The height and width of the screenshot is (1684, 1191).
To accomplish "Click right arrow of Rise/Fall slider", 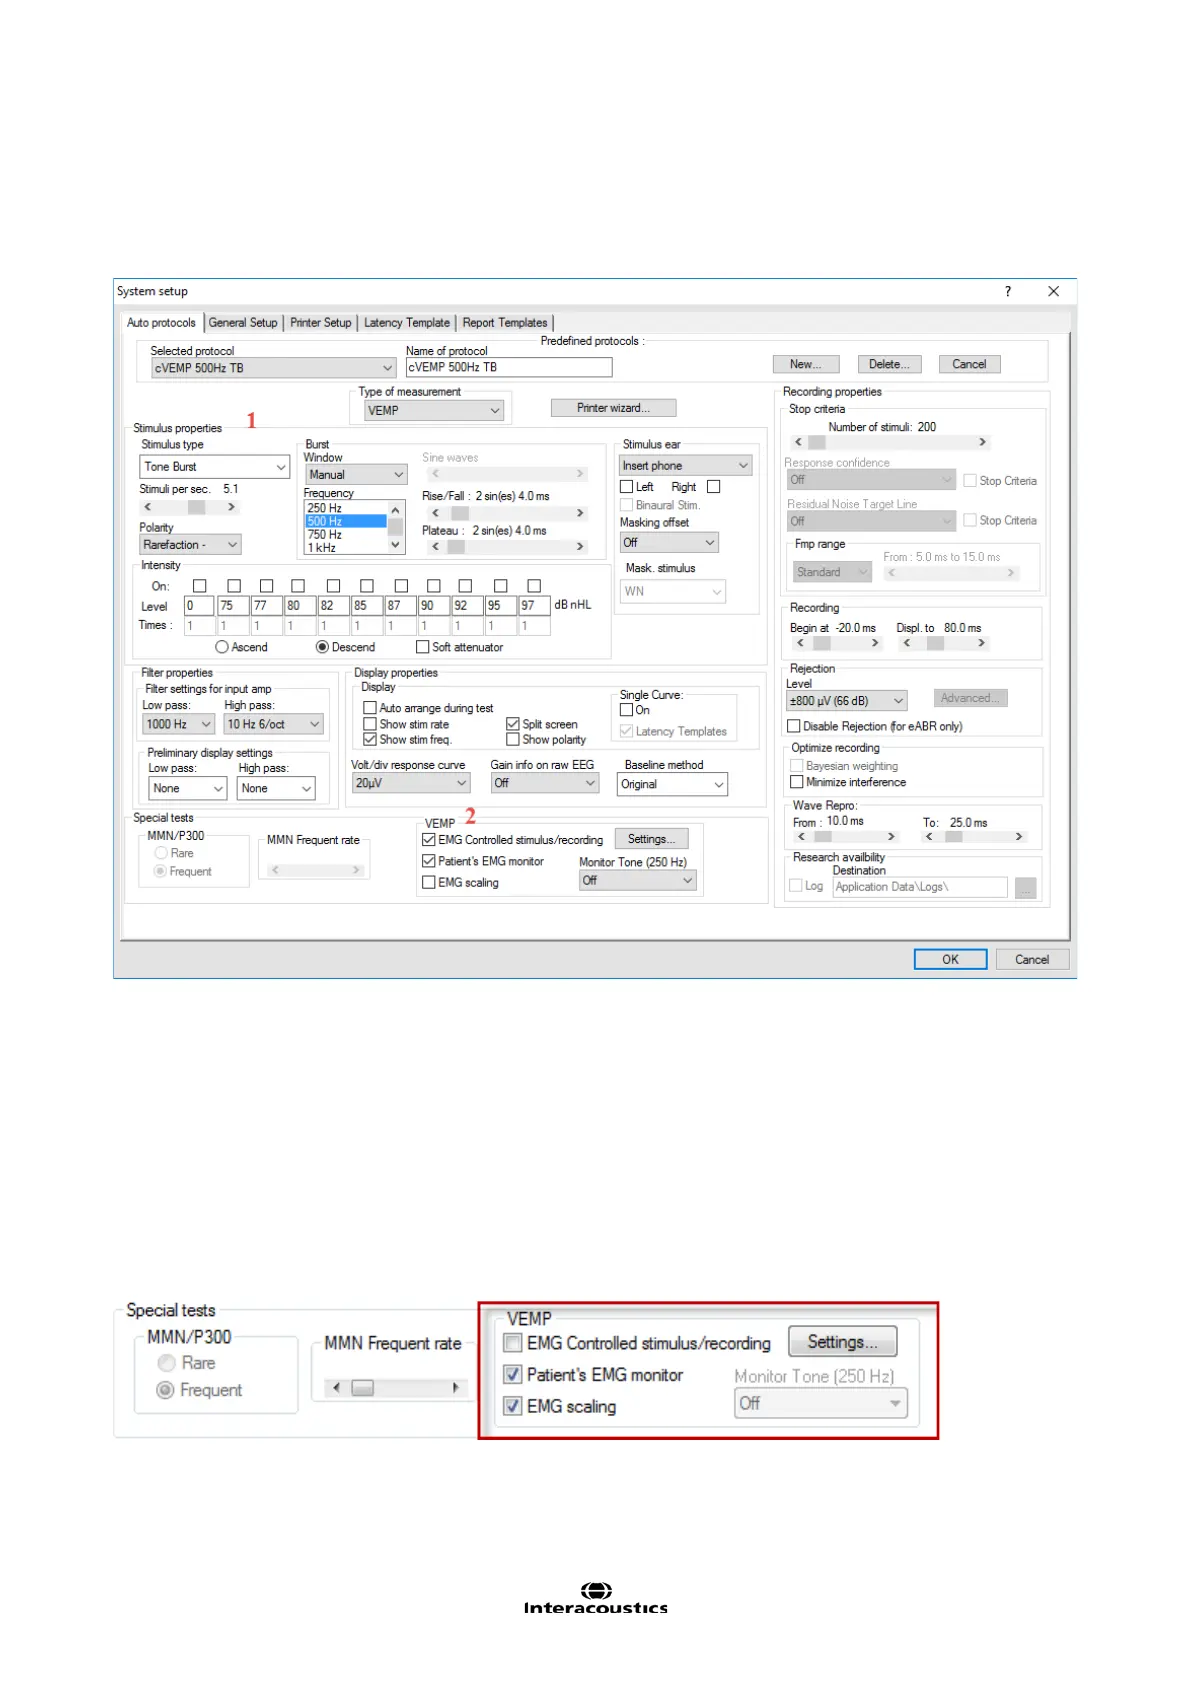I will [580, 513].
